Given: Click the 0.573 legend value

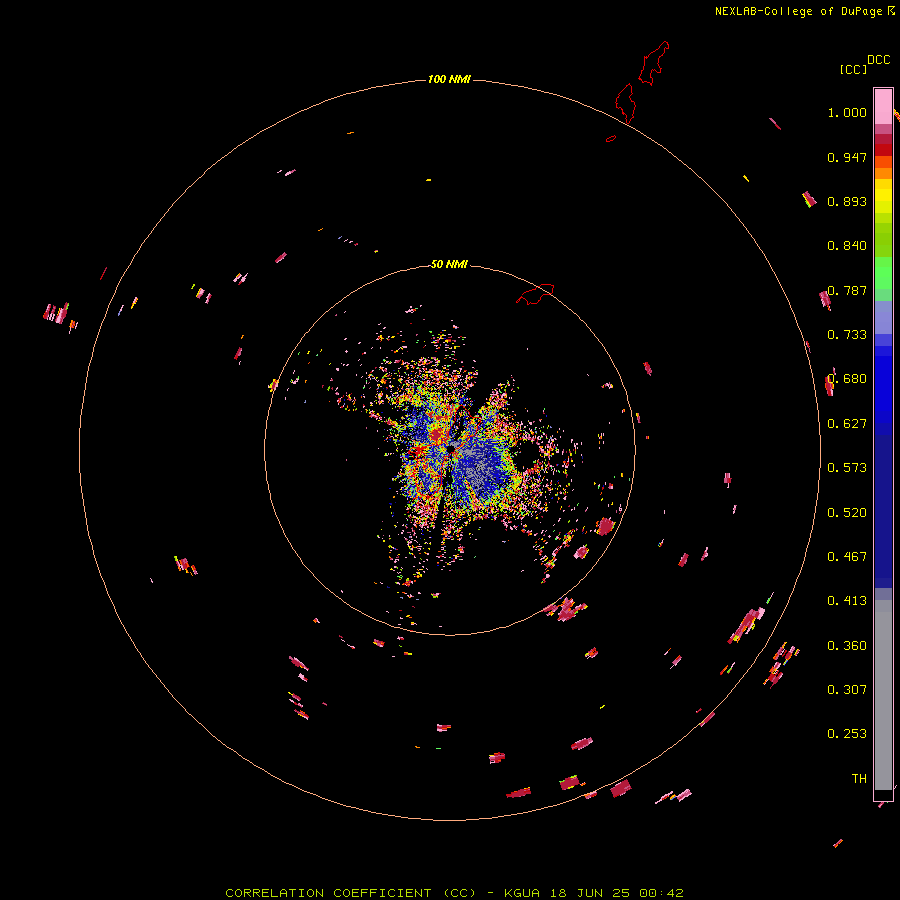Looking at the screenshot, I should click(x=847, y=468).
